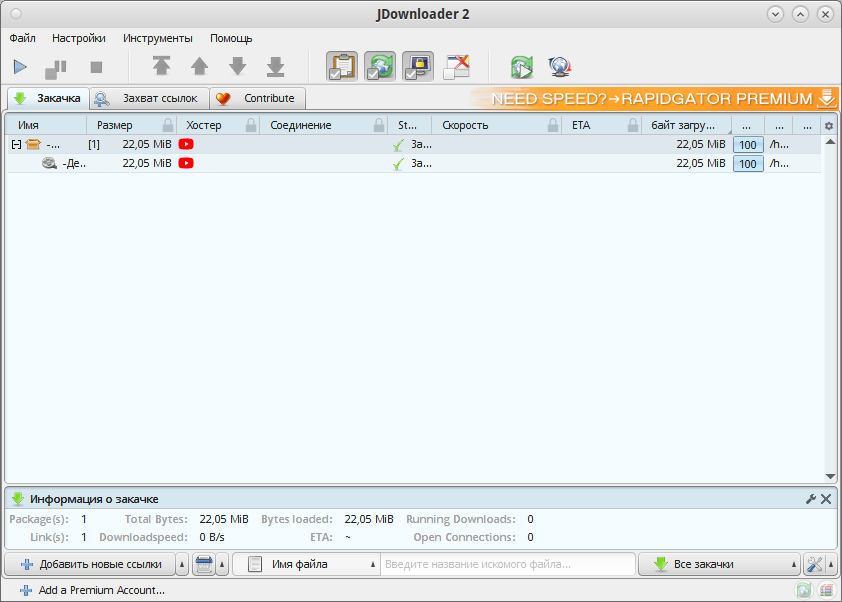Image resolution: width=842 pixels, height=602 pixels.
Task: Close the Информация о закачке panel
Action: (x=826, y=499)
